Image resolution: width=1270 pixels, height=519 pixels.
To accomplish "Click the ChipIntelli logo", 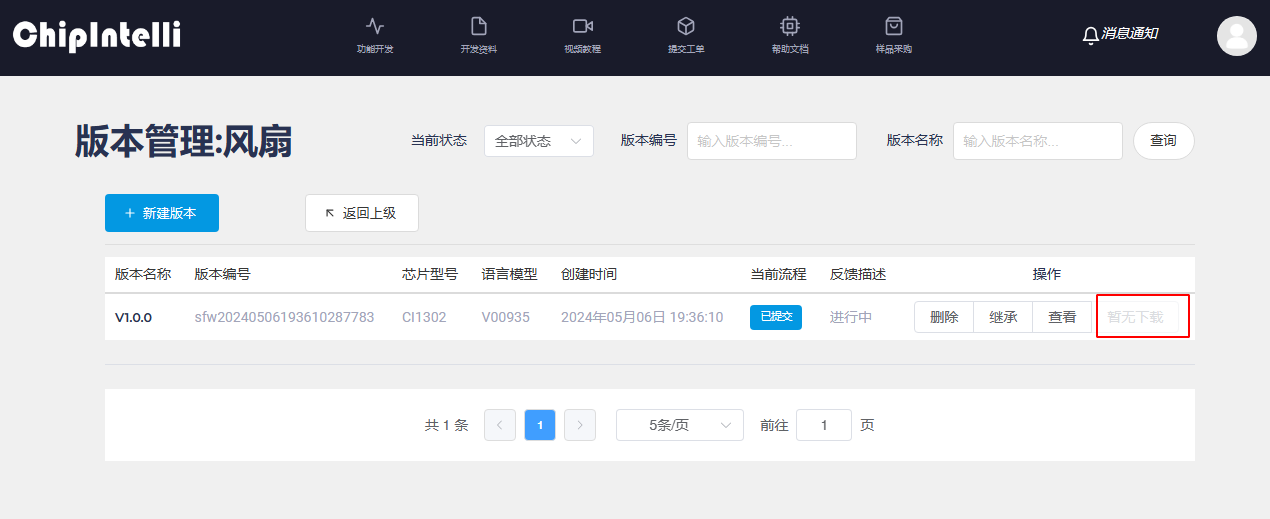I will click(x=97, y=35).
